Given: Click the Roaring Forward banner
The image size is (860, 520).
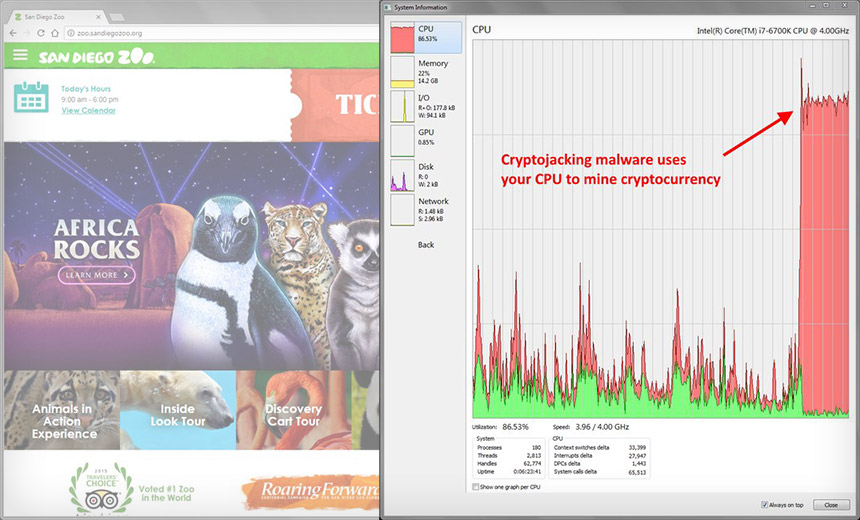Looking at the screenshot, I should click(310, 491).
